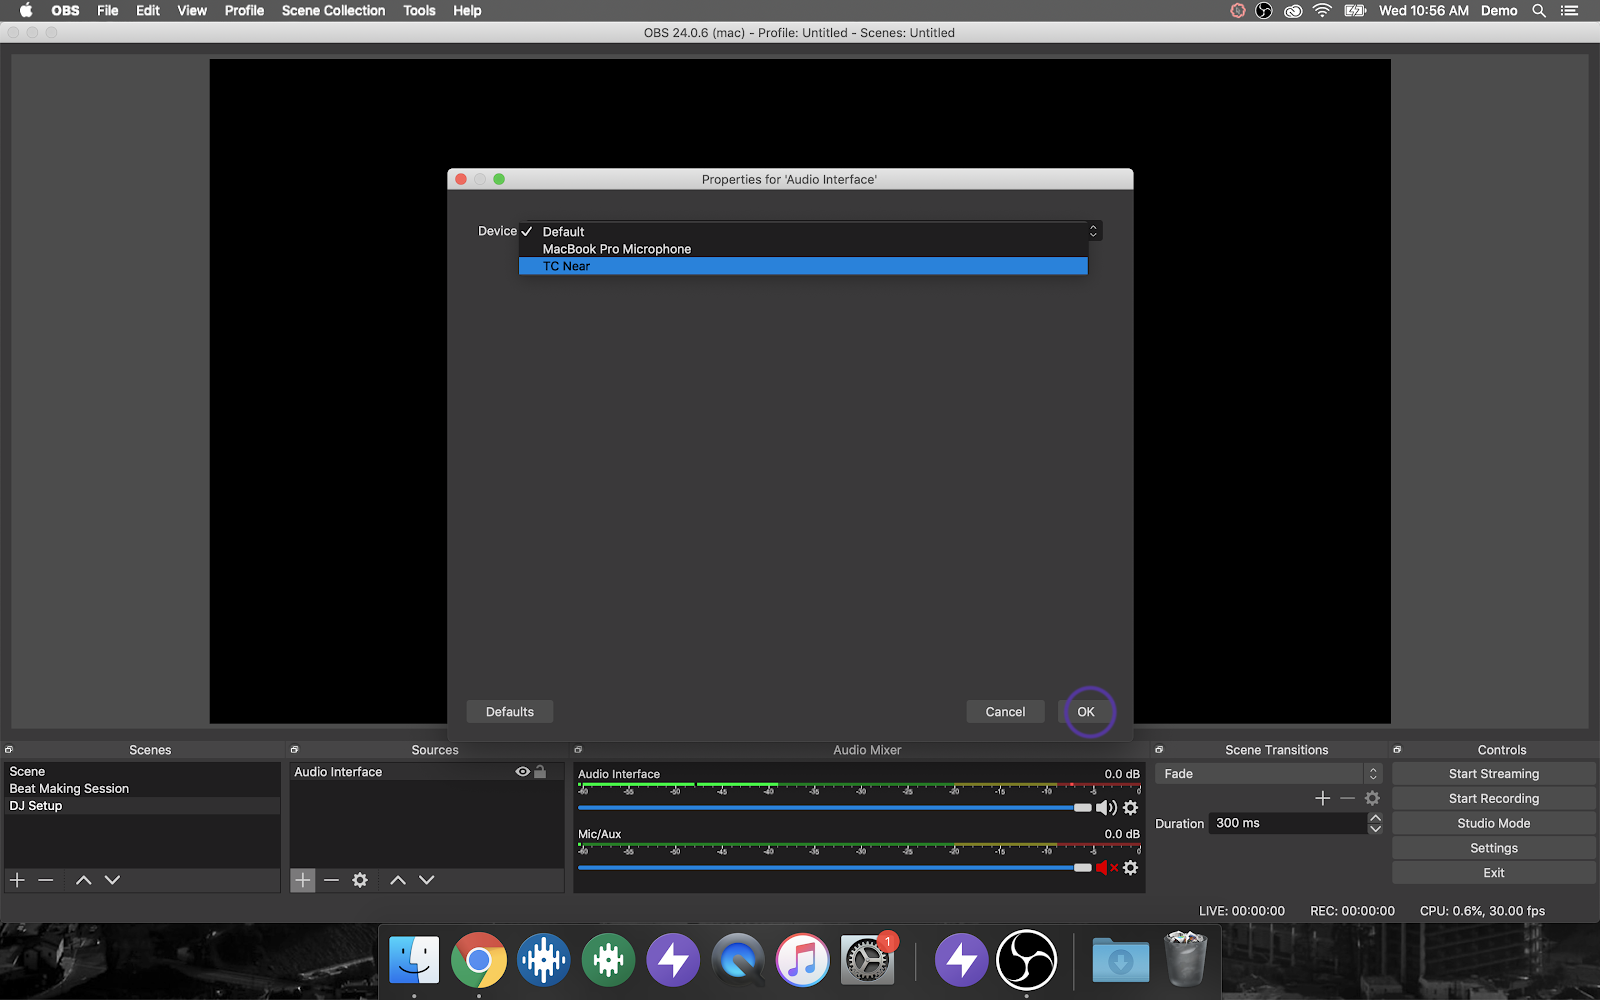The height and width of the screenshot is (1000, 1600).
Task: Adjust the Mic/Aux volume slider
Action: click(x=1082, y=868)
